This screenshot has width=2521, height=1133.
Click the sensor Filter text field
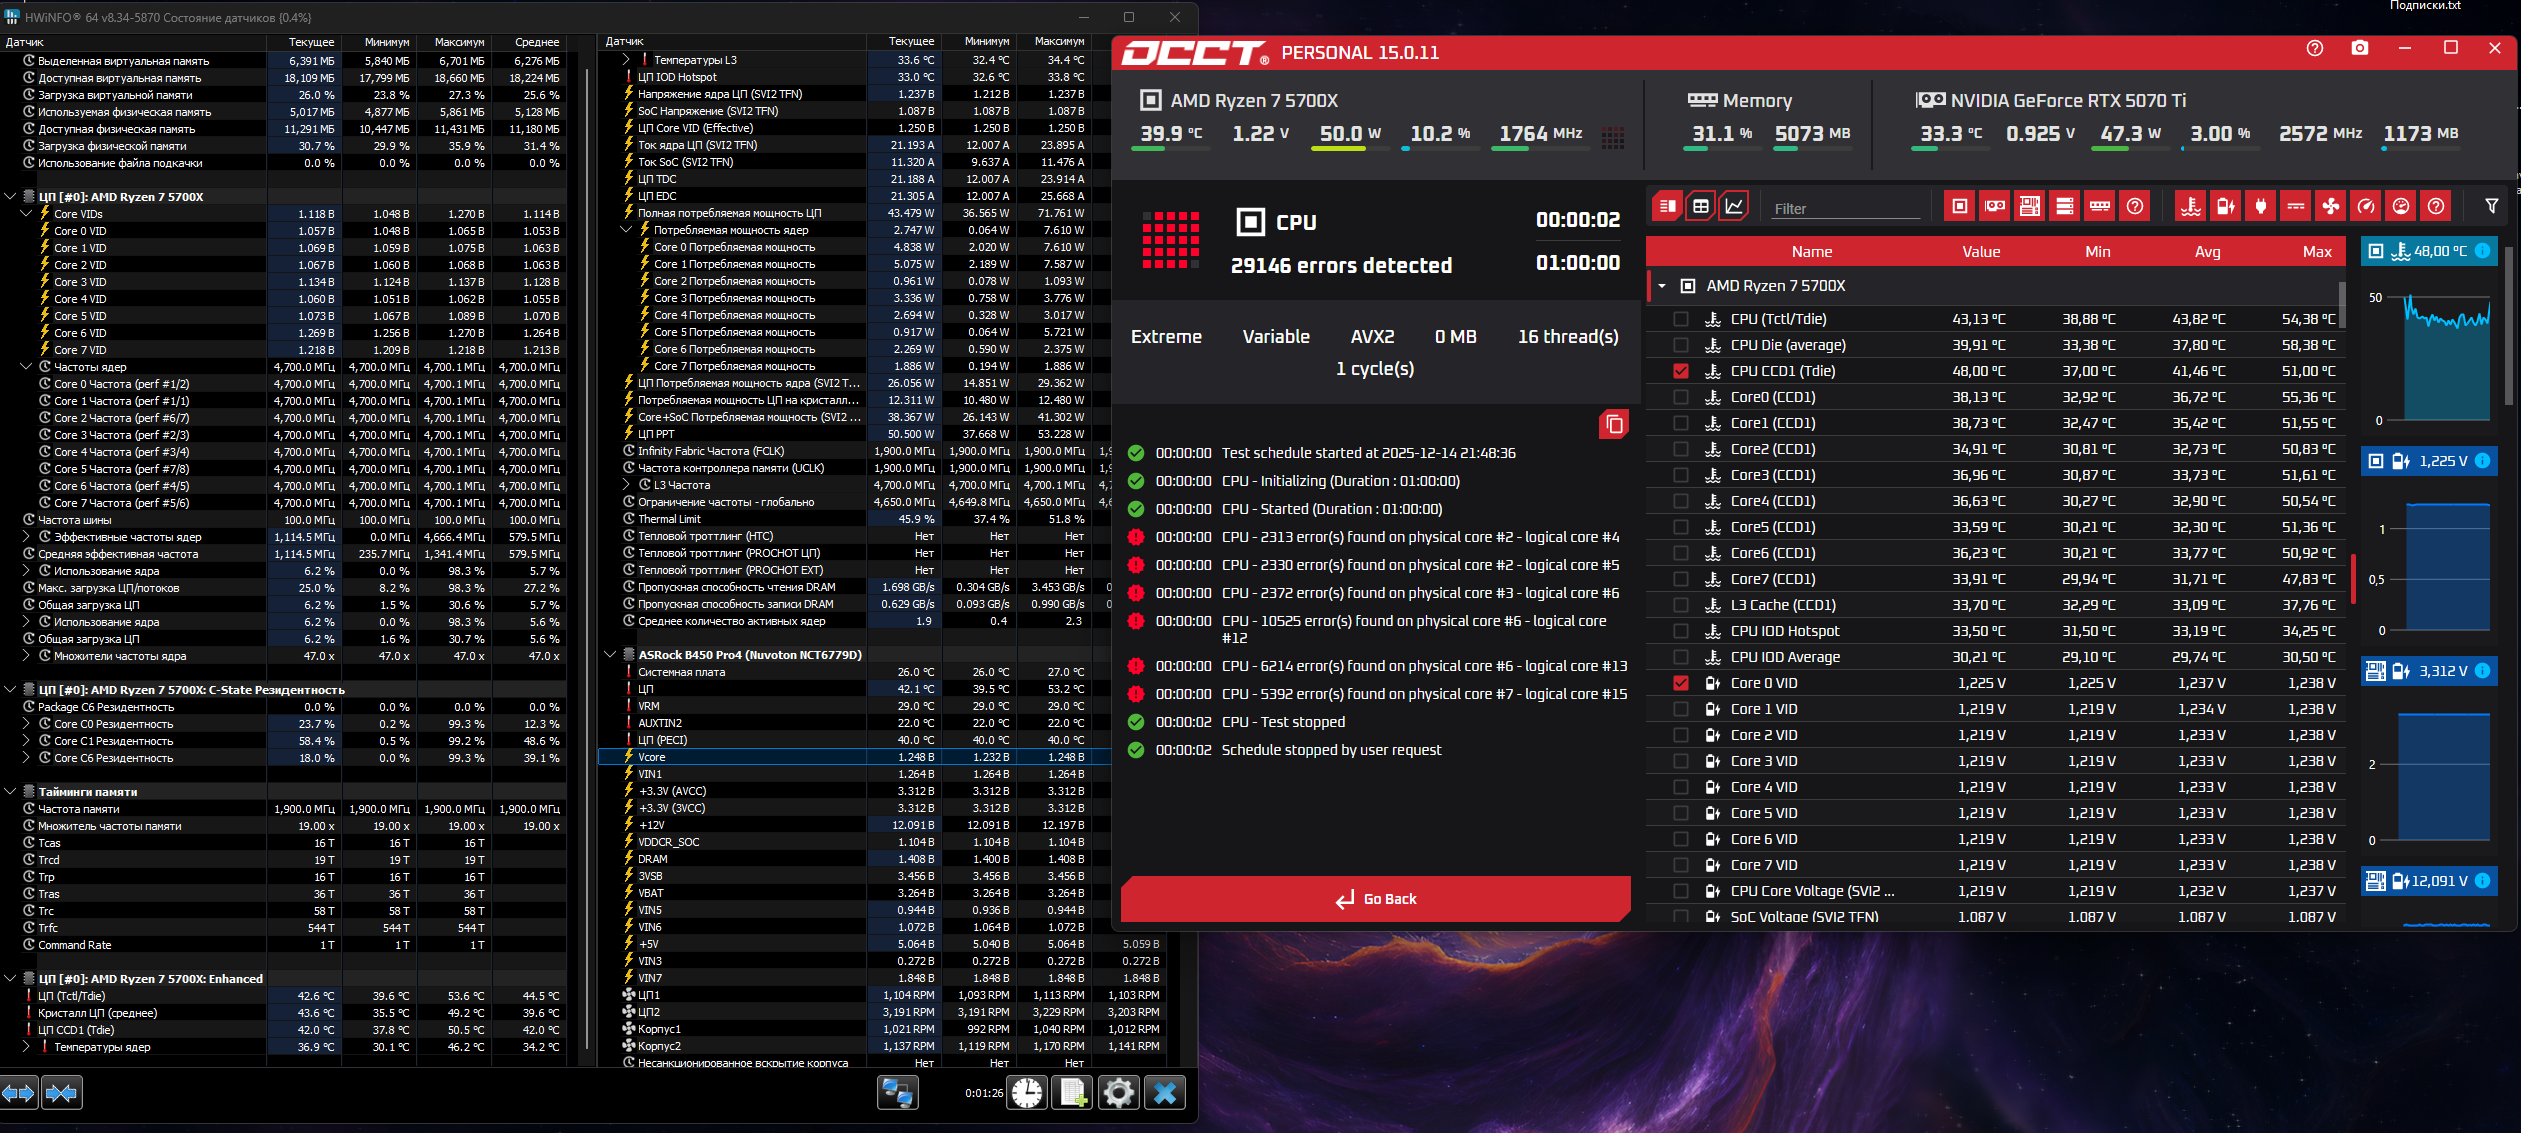pos(1843,208)
